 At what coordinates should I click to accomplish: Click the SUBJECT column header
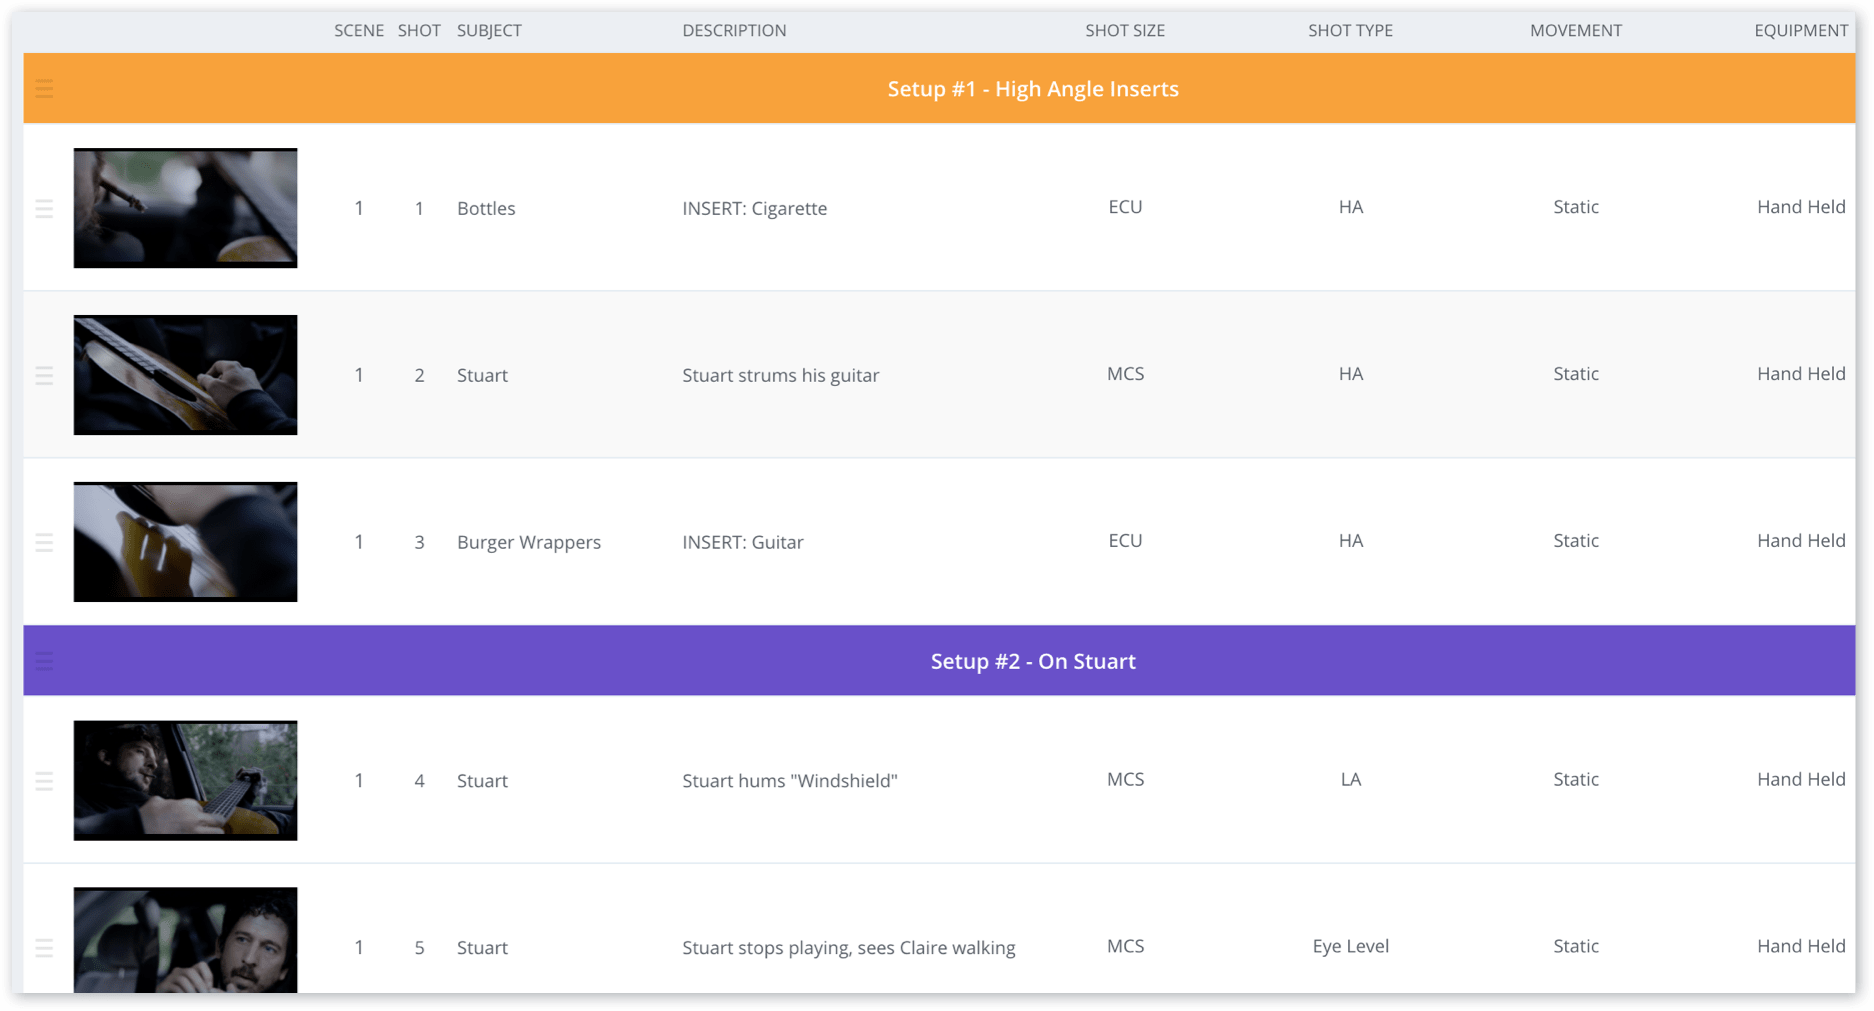pos(489,30)
